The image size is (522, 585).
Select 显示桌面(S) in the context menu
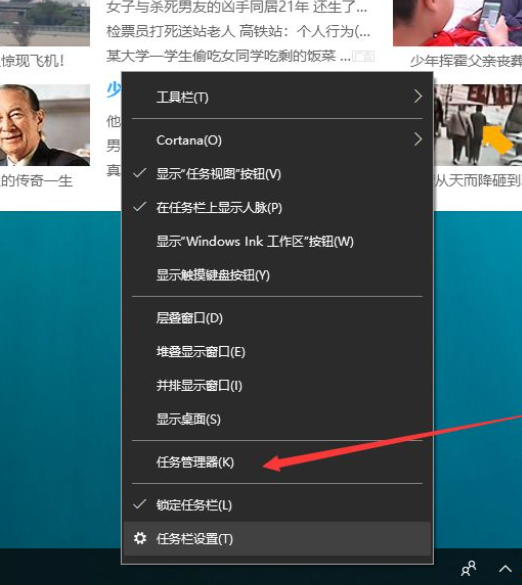[277, 419]
